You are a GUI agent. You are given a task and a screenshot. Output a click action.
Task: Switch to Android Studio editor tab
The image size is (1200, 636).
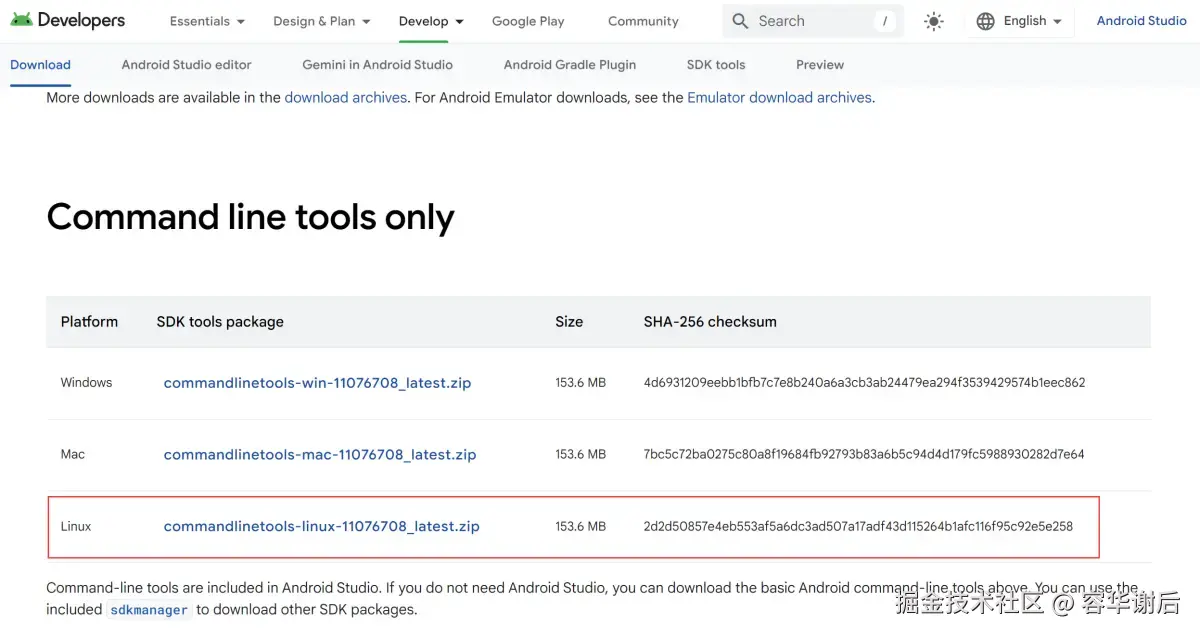point(187,65)
